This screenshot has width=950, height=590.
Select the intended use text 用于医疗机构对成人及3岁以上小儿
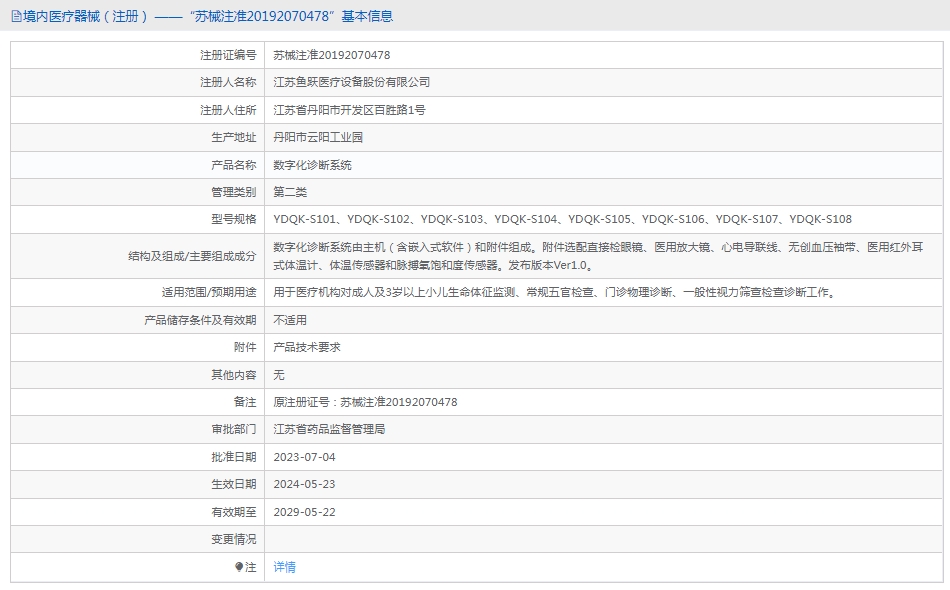pyautogui.click(x=556, y=293)
